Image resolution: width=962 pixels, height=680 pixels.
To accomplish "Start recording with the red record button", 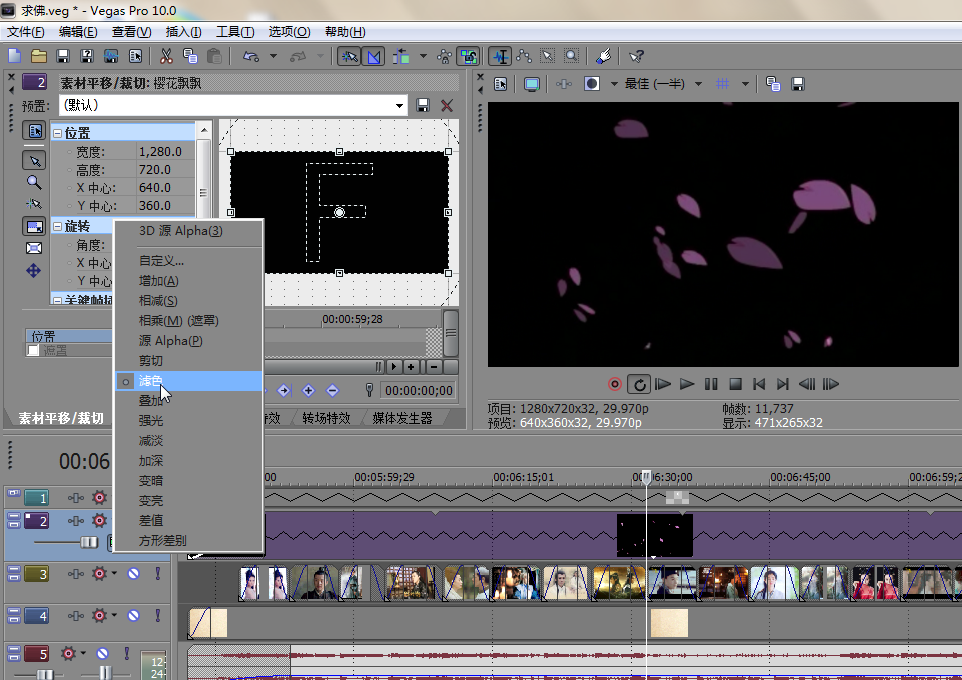I will coord(615,384).
